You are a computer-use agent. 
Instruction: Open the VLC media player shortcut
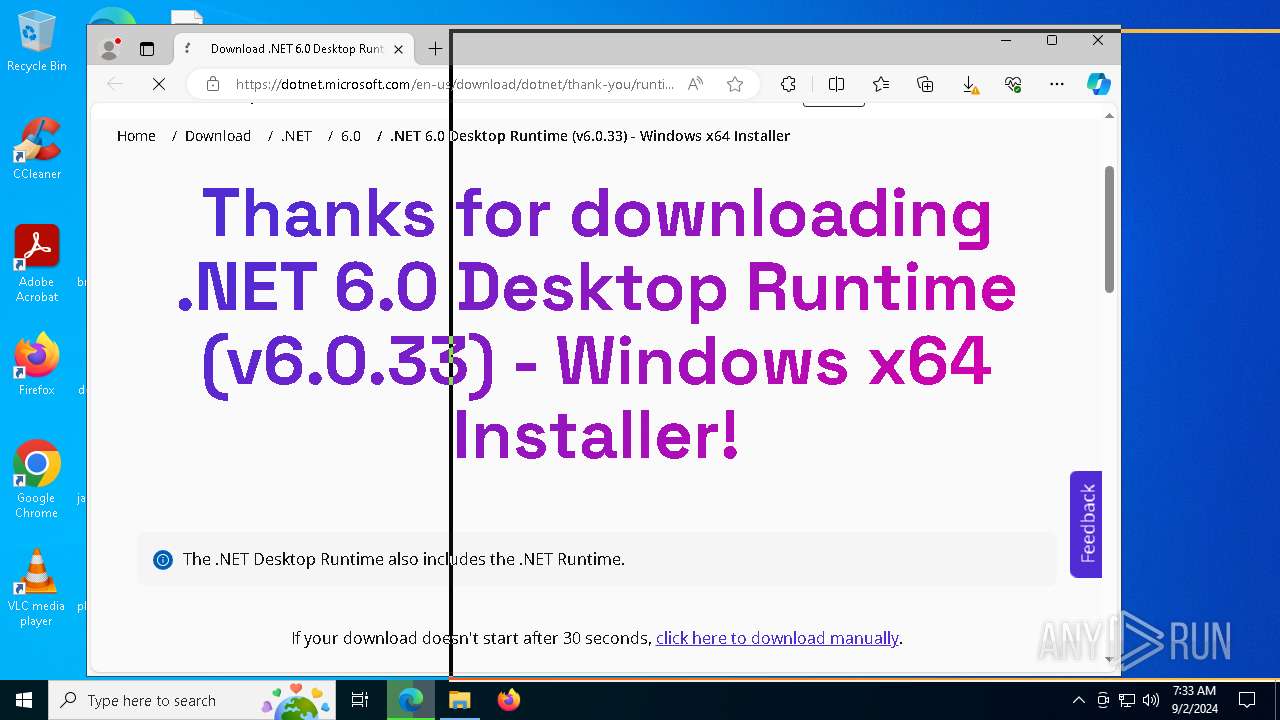pyautogui.click(x=37, y=588)
